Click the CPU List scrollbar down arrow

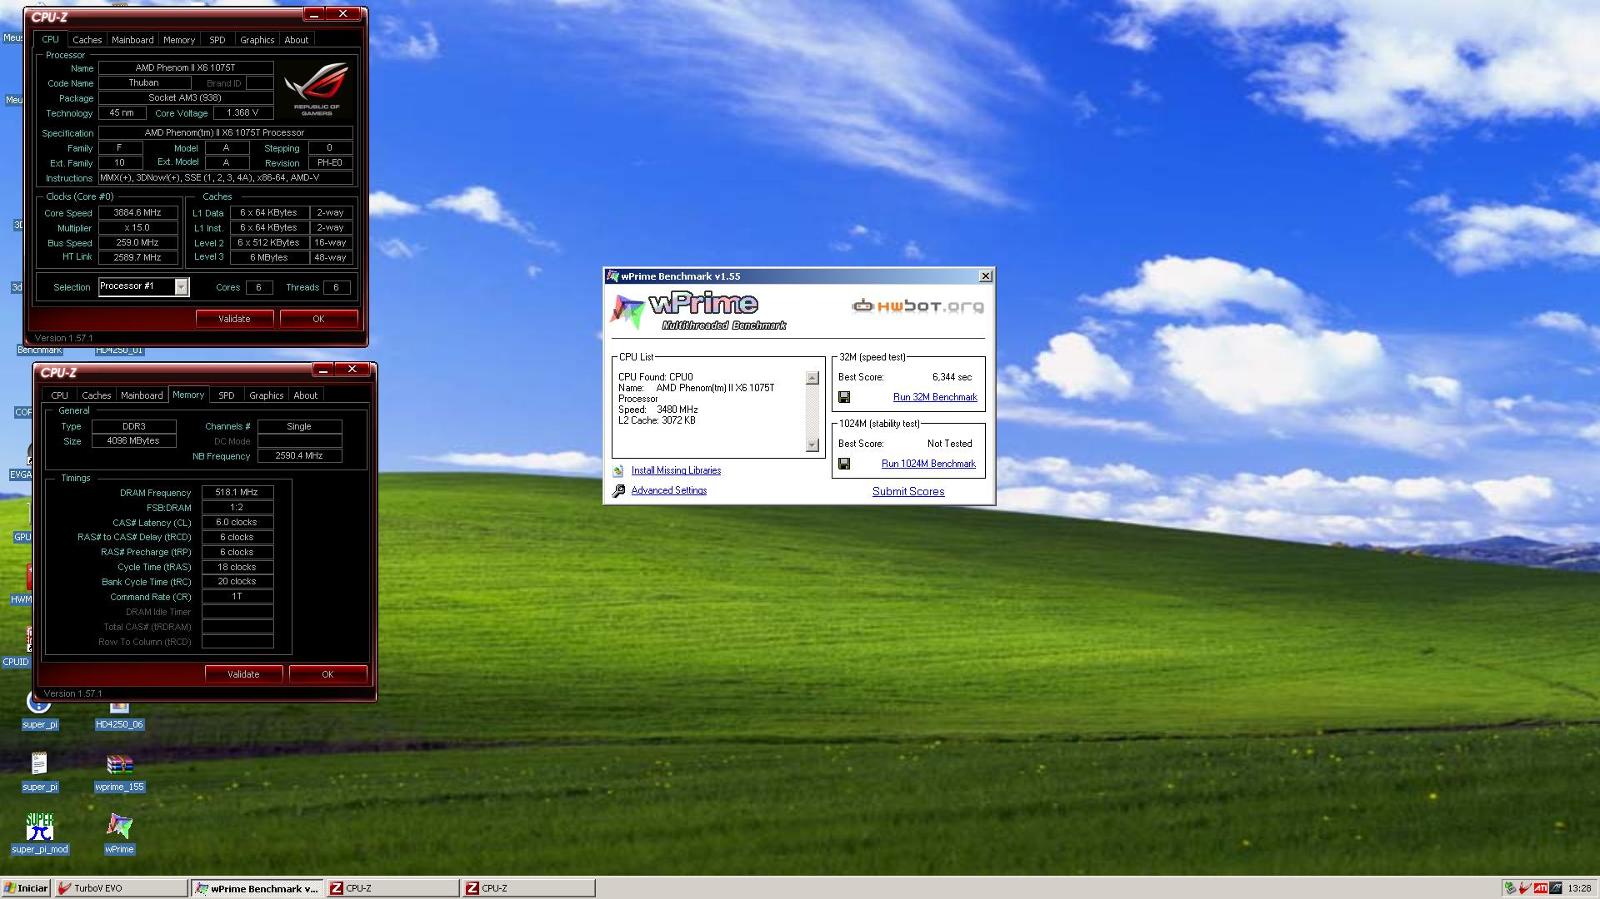pos(812,446)
